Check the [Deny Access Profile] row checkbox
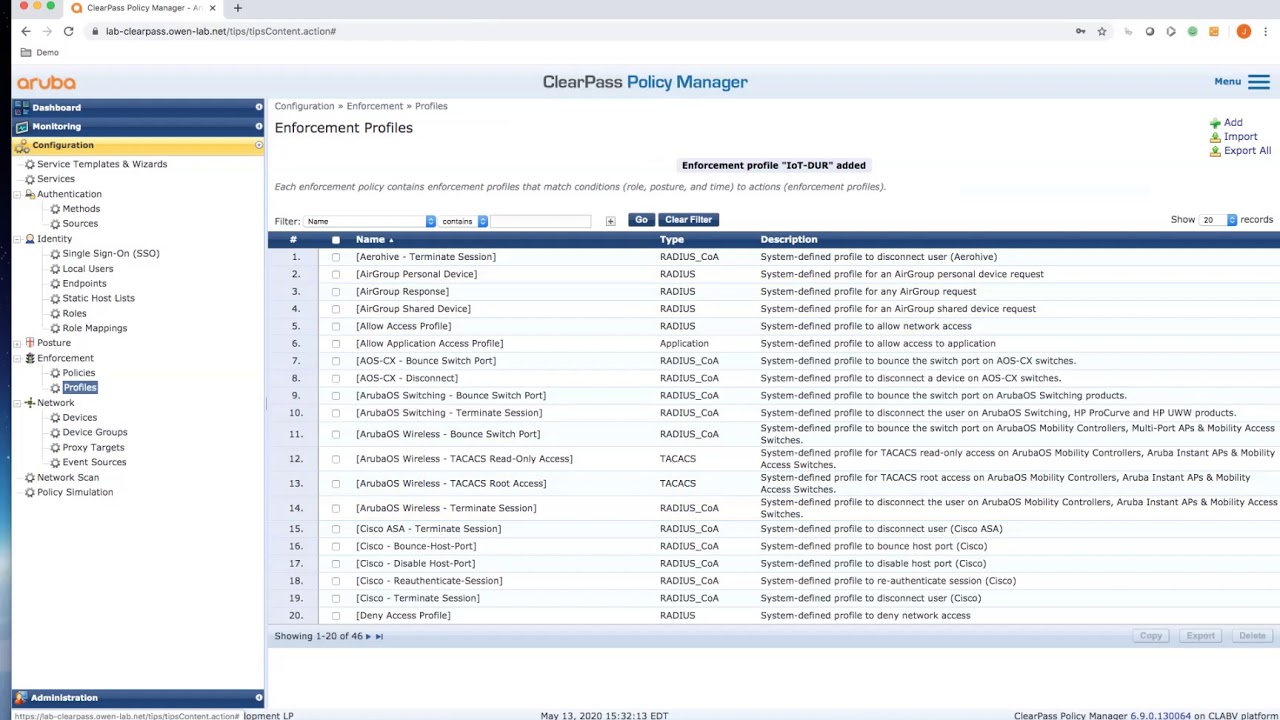This screenshot has width=1280, height=720. tap(336, 616)
